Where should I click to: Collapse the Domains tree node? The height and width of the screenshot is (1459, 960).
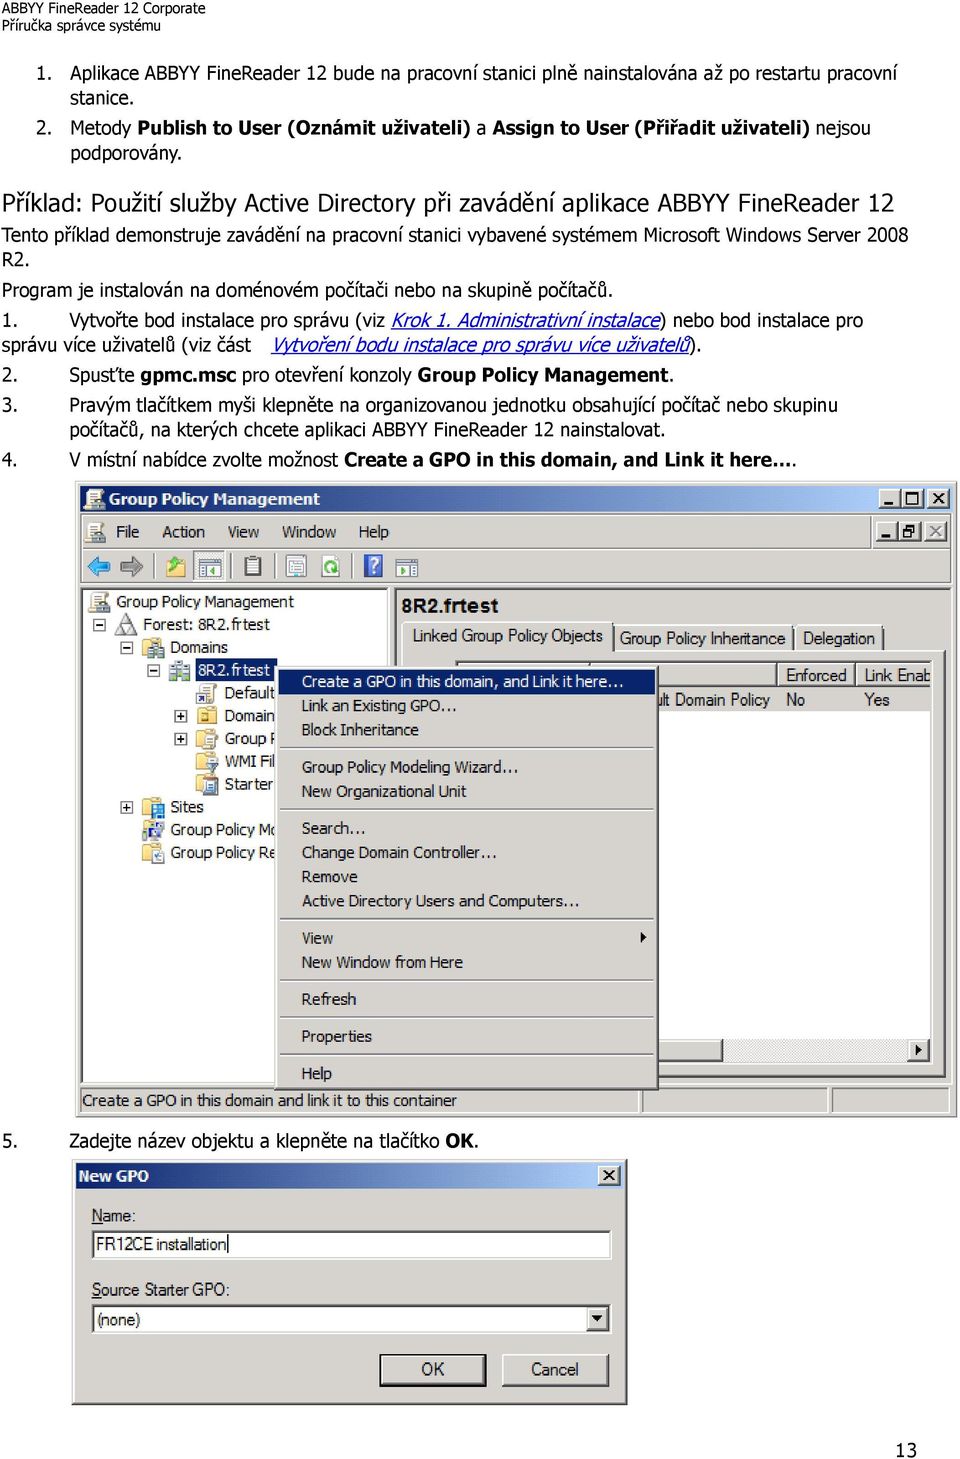127,647
